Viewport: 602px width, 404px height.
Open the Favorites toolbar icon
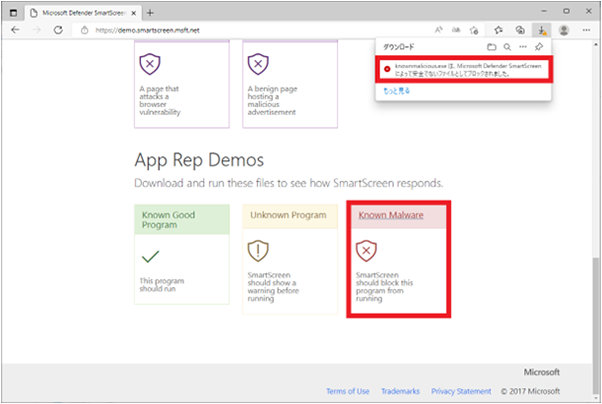(498, 30)
